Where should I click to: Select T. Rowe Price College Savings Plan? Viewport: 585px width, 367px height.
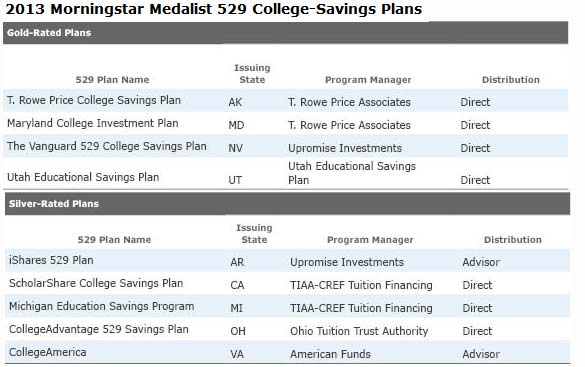[94, 100]
